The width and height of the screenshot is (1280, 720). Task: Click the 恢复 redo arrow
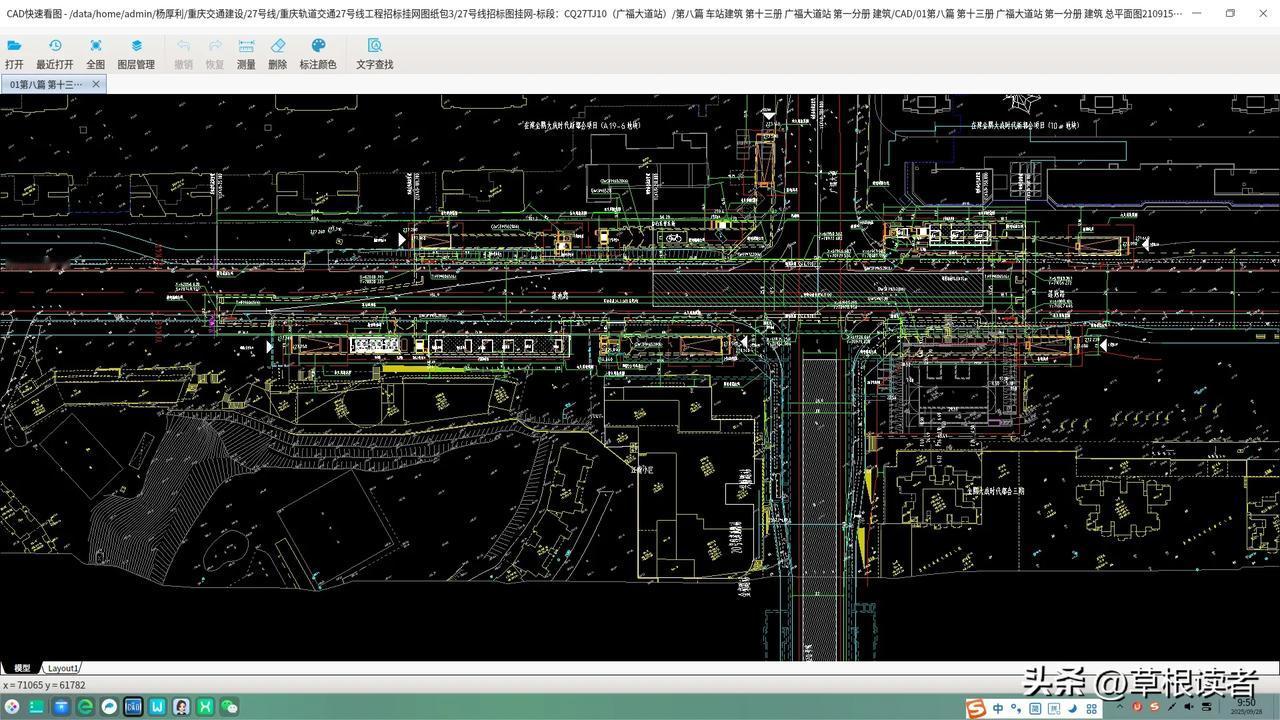214,46
